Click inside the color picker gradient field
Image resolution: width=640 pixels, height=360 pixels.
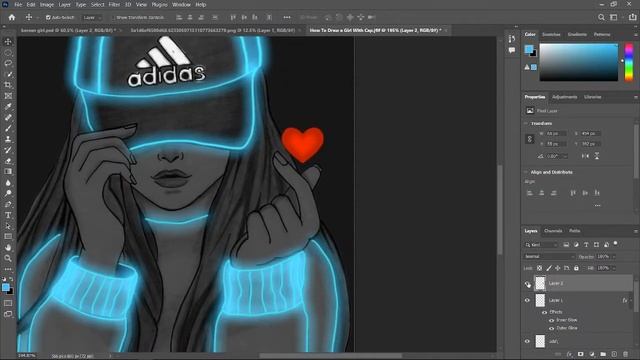point(579,62)
